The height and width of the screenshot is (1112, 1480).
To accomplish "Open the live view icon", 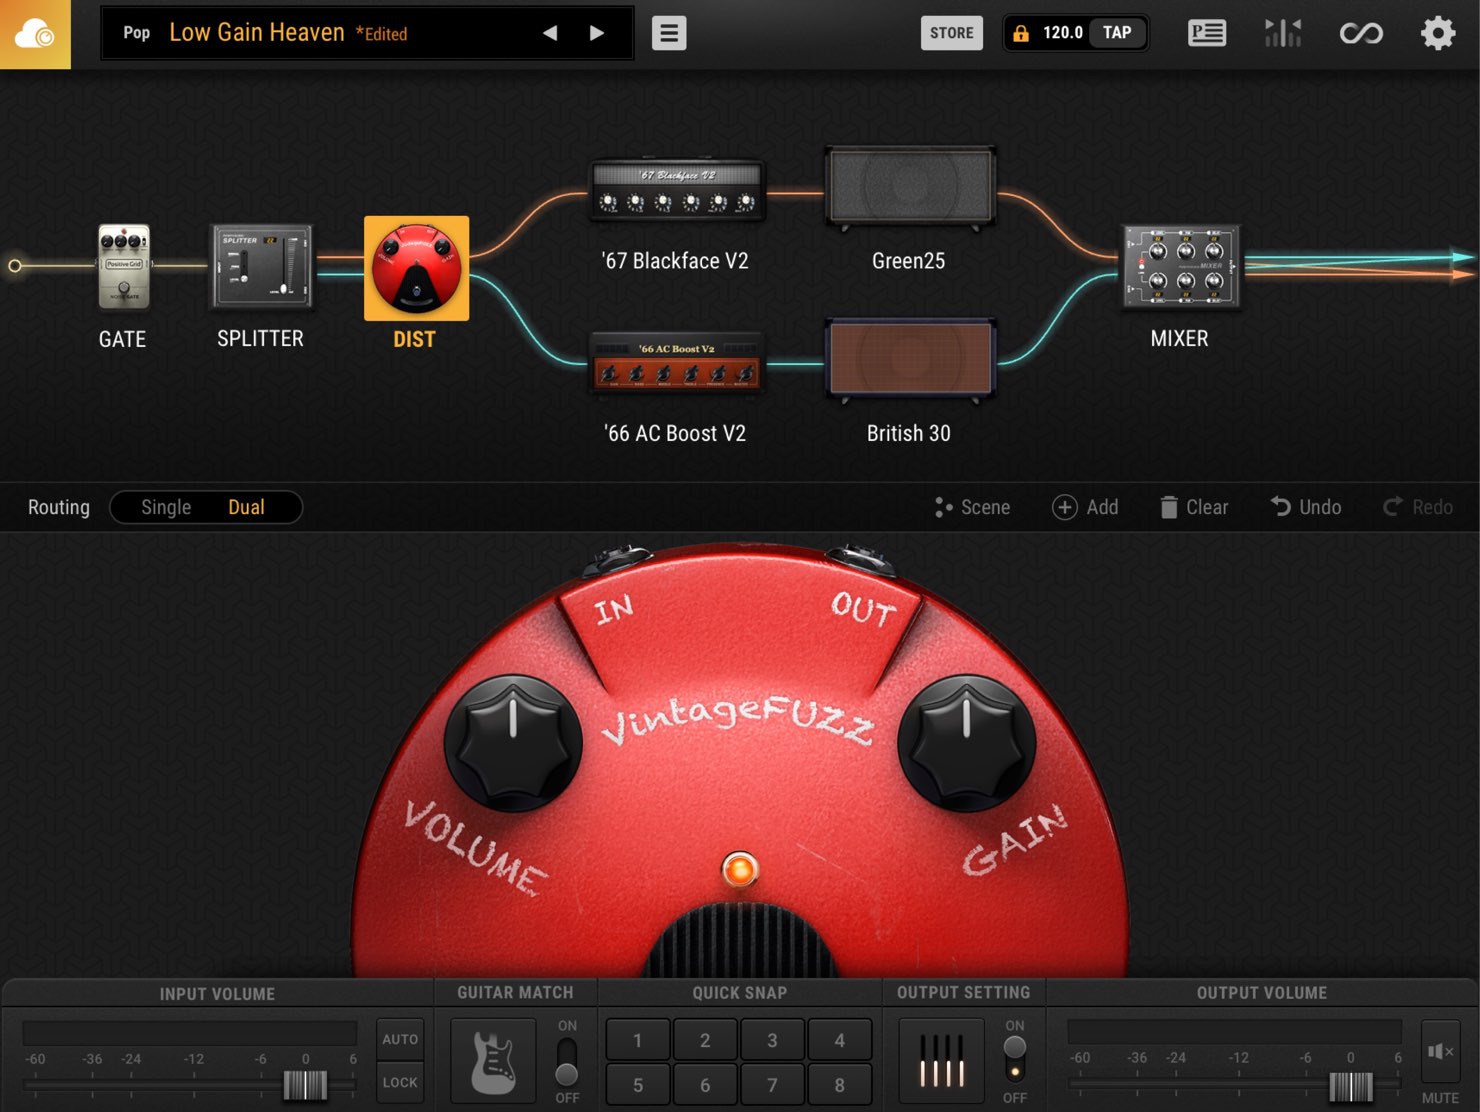I will click(1207, 33).
